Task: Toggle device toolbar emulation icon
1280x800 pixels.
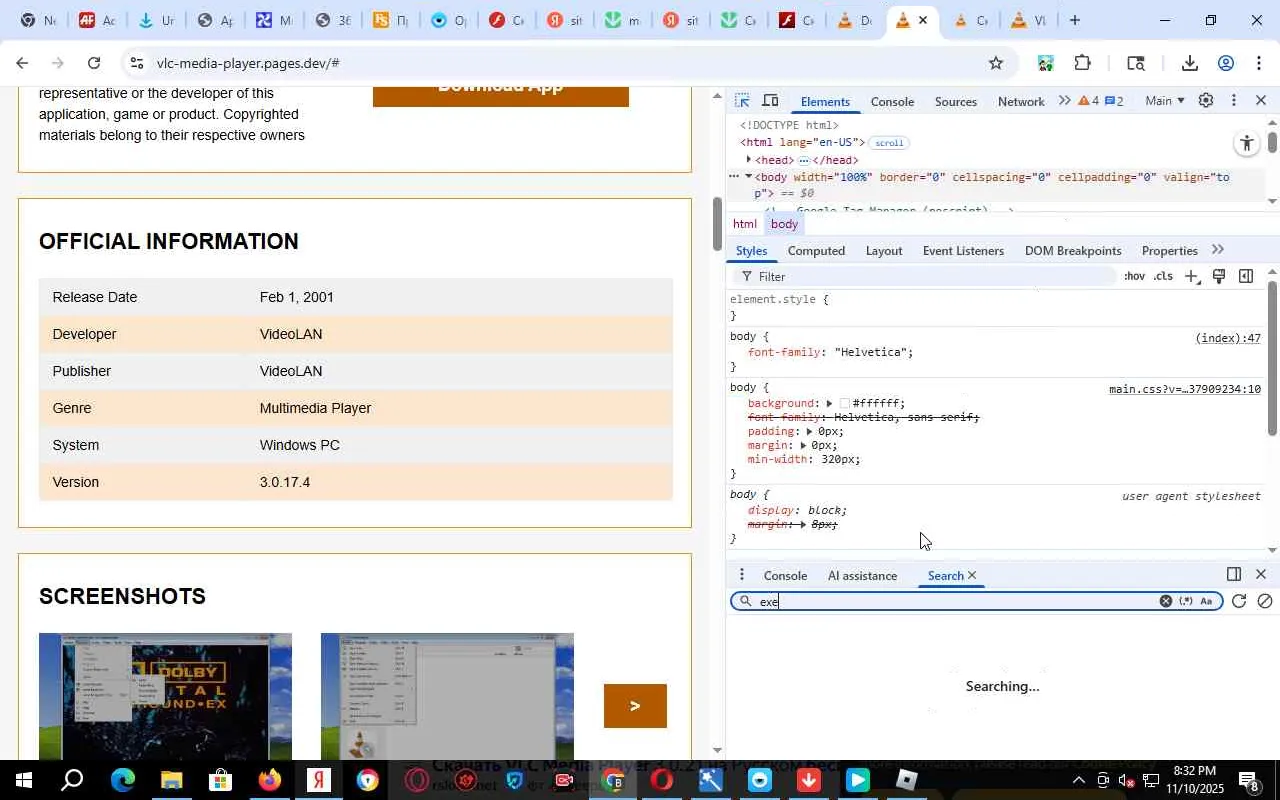Action: click(x=771, y=101)
